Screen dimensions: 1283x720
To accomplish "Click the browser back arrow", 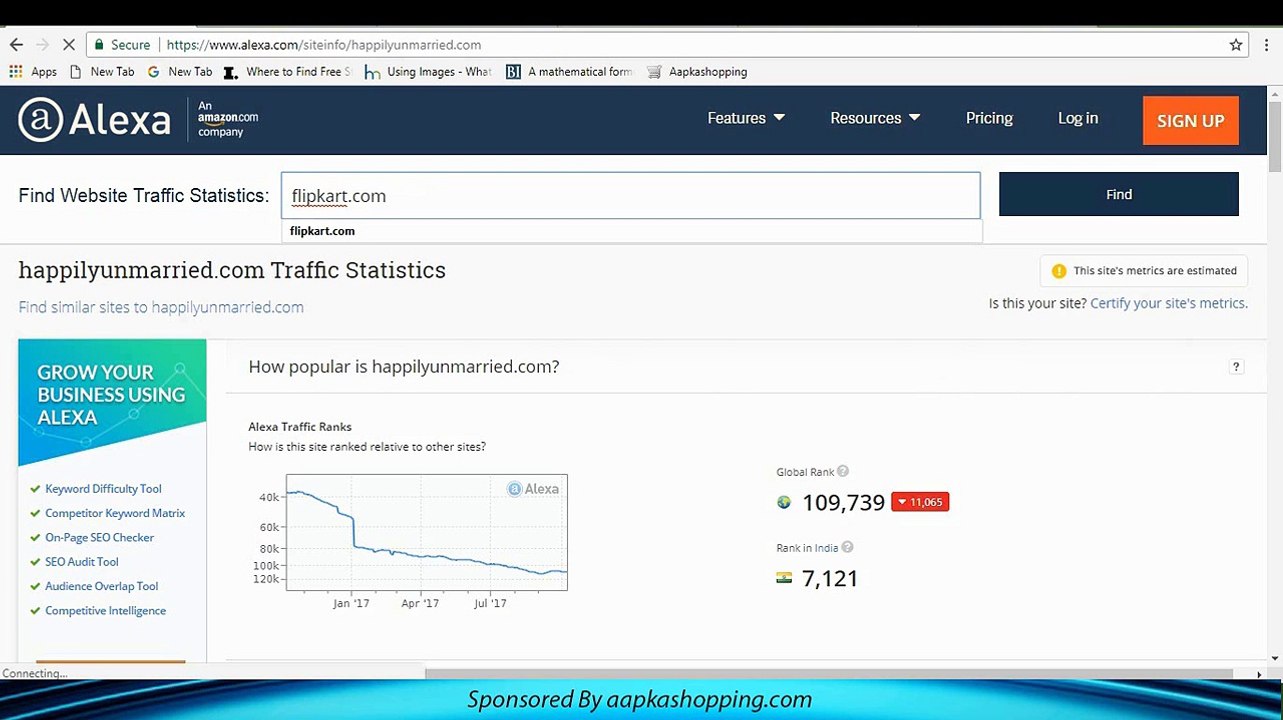I will coord(16,45).
